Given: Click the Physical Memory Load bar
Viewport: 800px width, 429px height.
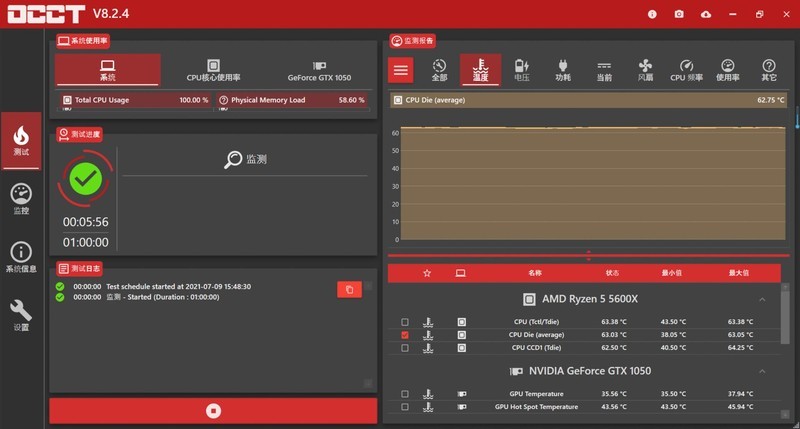Looking at the screenshot, I should [x=292, y=100].
